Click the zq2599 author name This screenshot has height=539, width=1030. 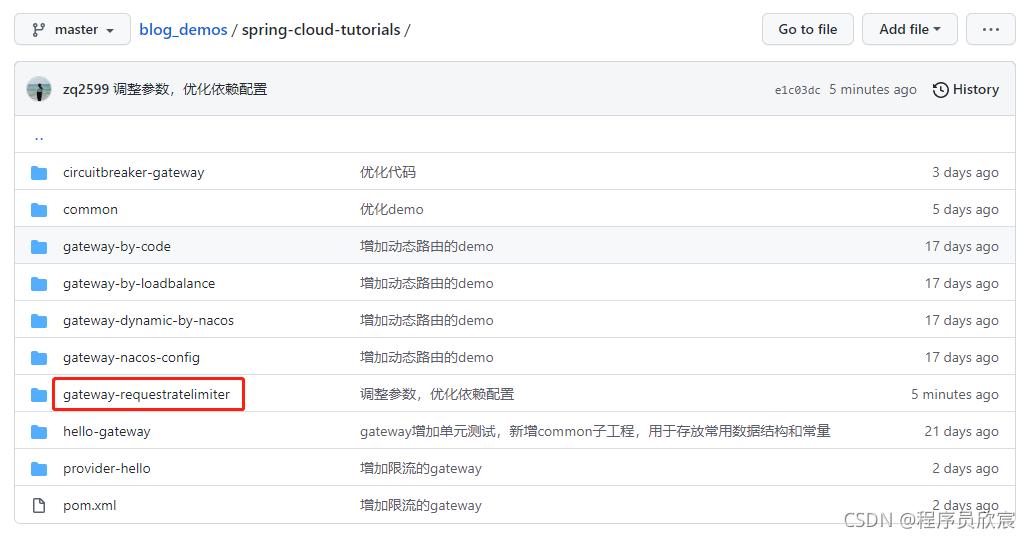(86, 89)
